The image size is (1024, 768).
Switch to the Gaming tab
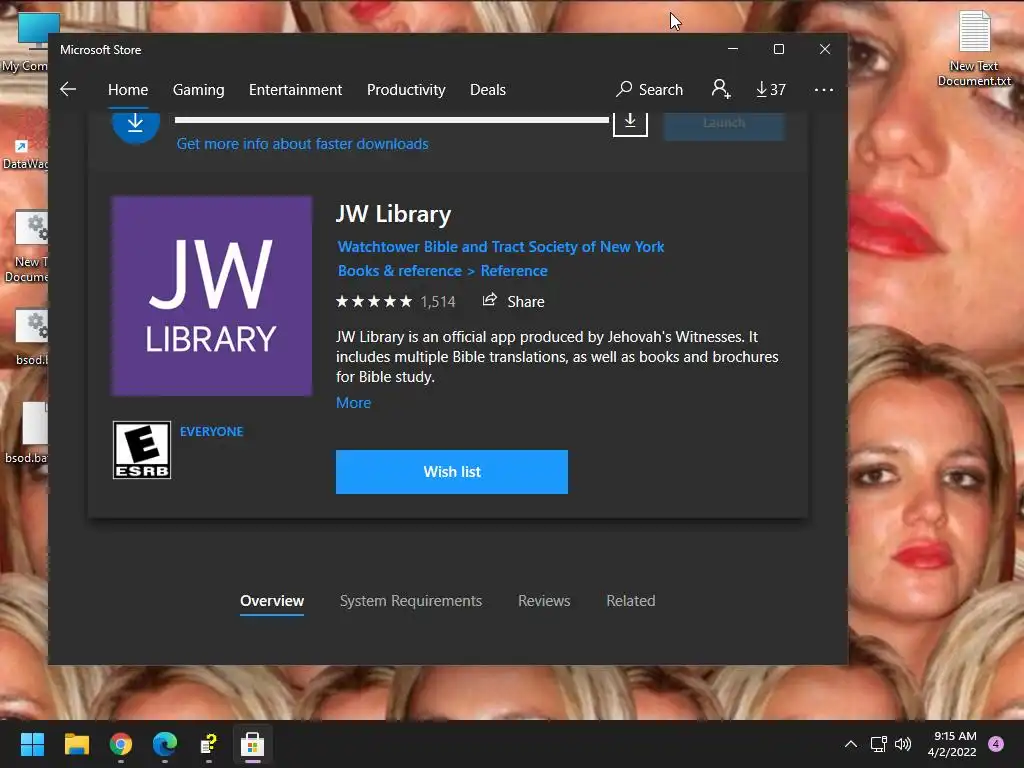(199, 89)
